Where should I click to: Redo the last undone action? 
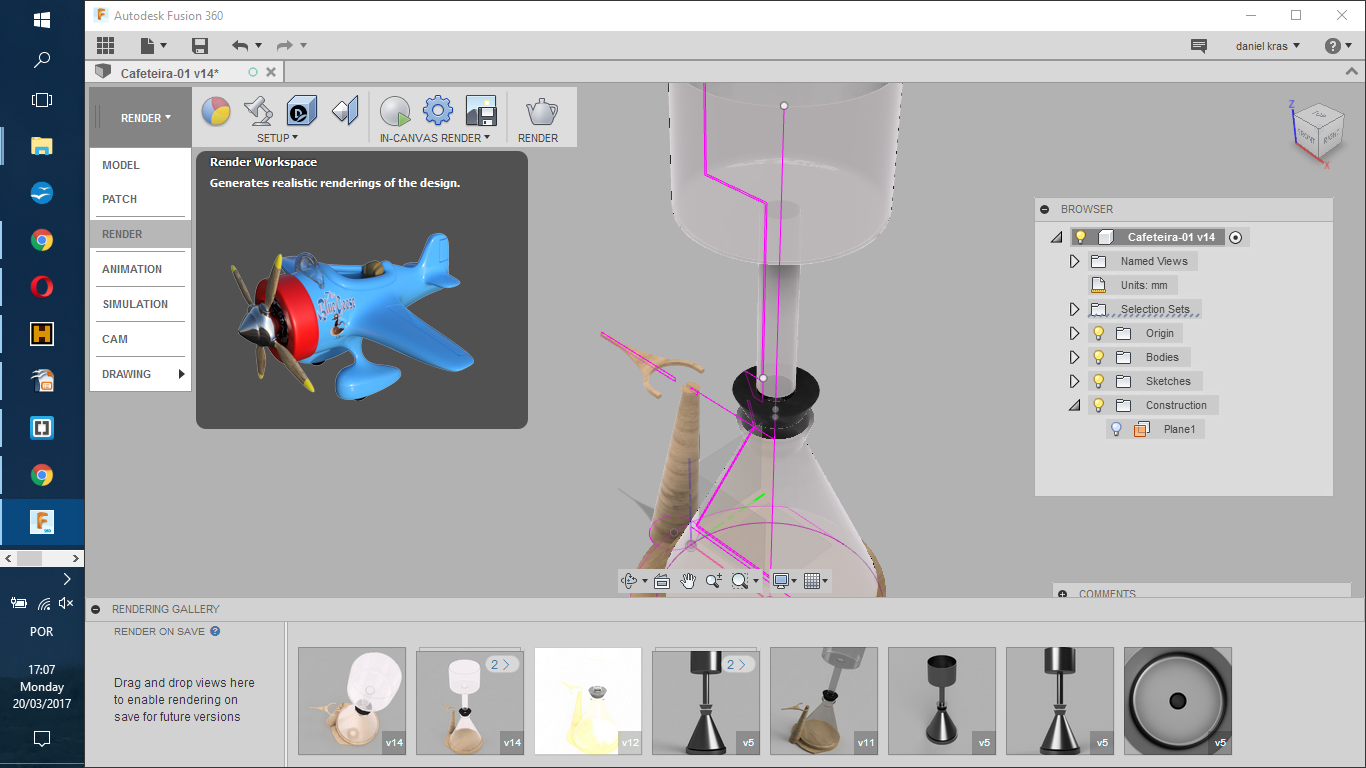(284, 45)
